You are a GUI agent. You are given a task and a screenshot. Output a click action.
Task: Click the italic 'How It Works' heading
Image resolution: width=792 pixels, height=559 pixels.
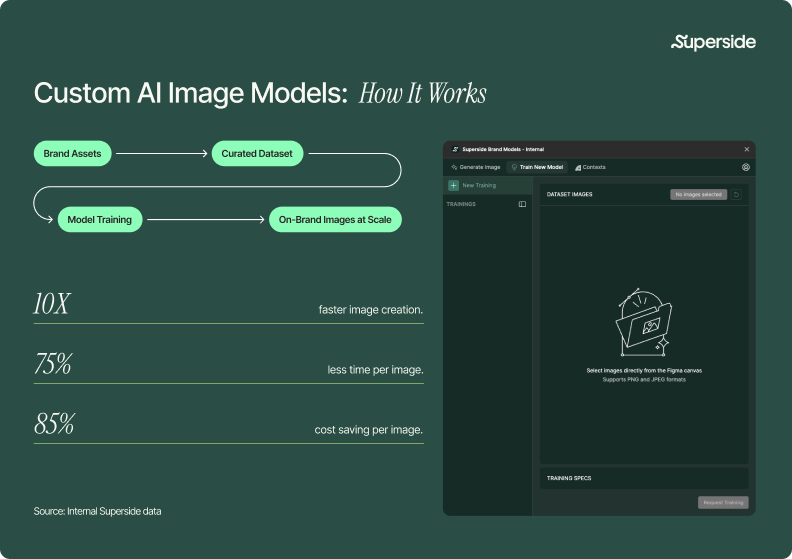422,93
